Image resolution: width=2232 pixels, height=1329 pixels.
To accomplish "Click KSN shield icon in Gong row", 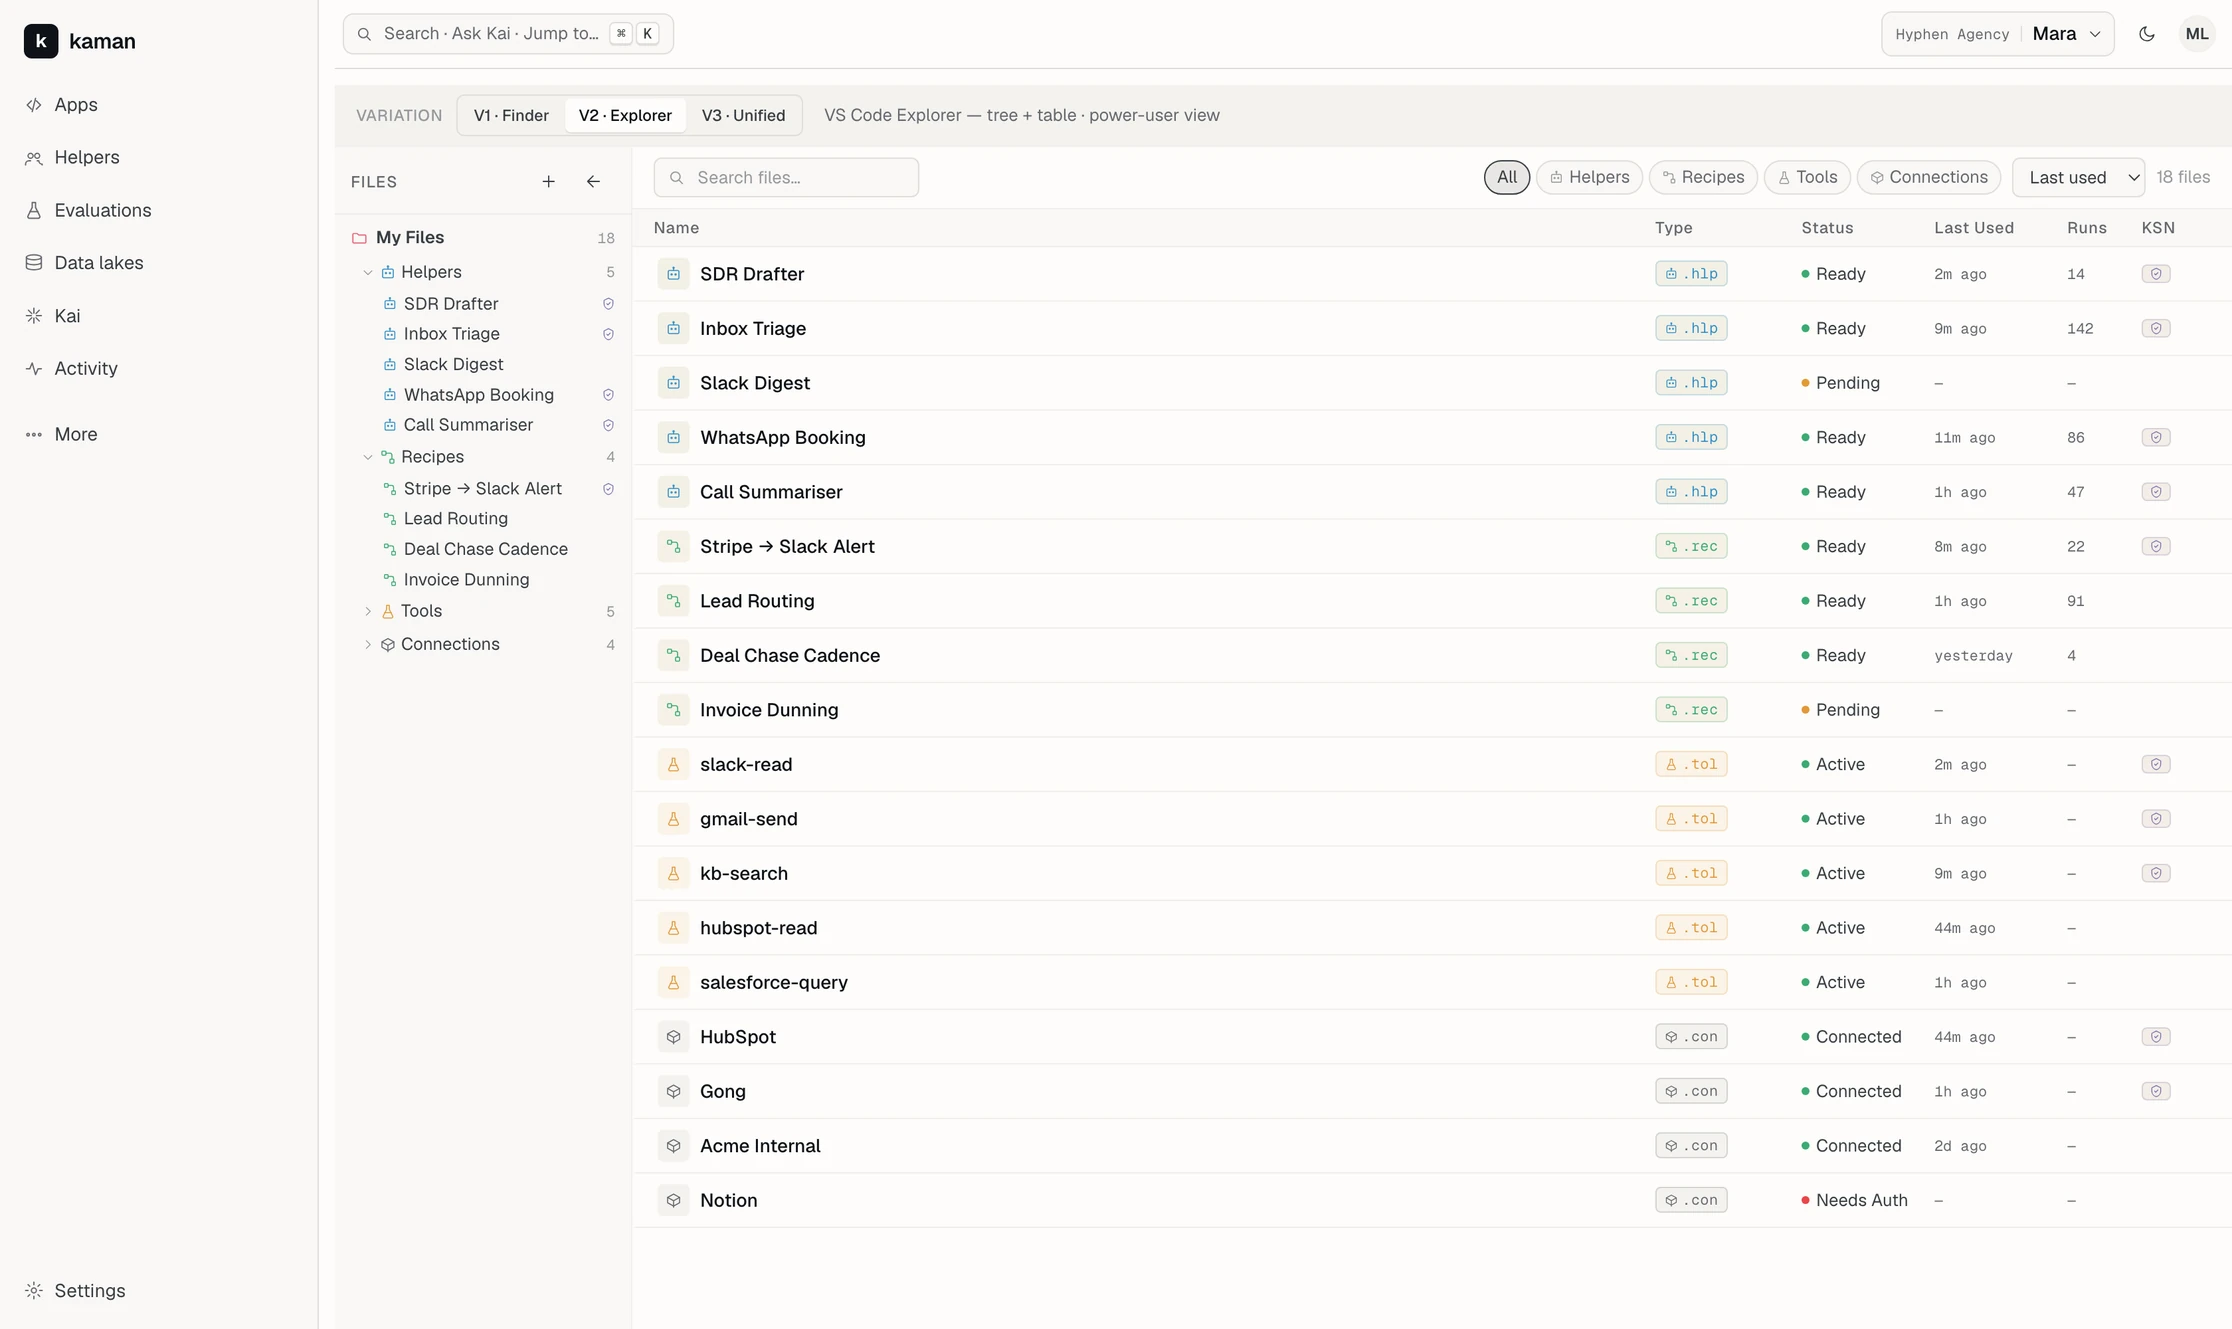I will pos(2155,1092).
